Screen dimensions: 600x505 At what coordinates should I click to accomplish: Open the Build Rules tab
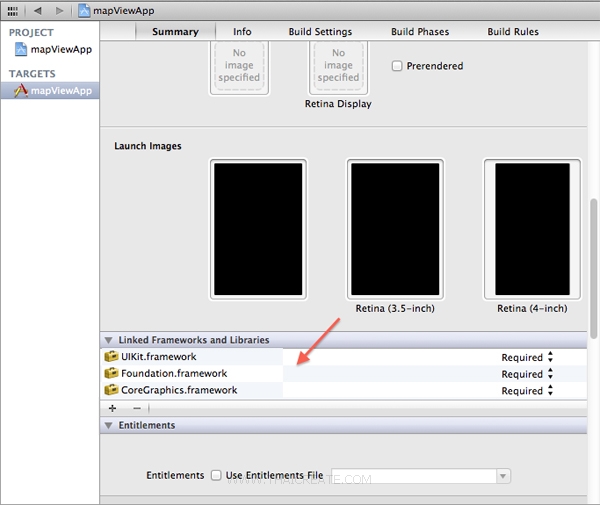tap(513, 32)
